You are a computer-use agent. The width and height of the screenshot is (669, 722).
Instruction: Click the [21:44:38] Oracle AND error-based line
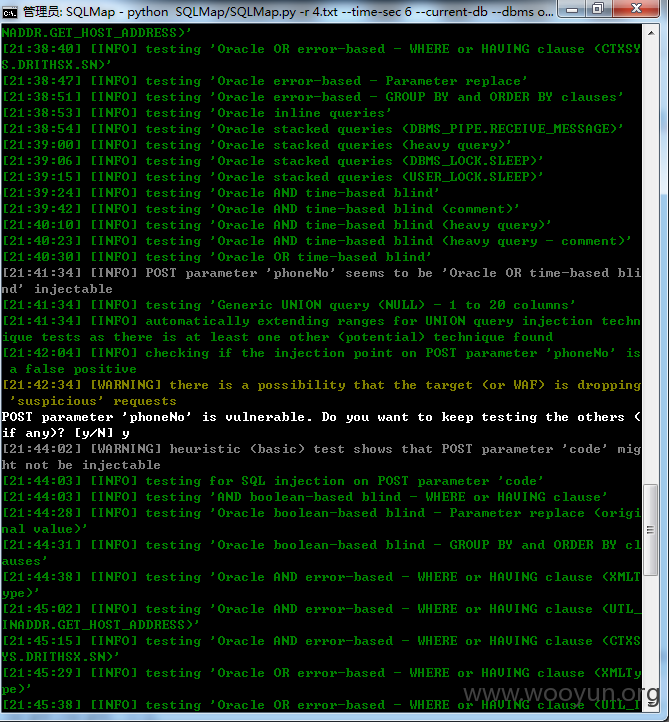321,585
